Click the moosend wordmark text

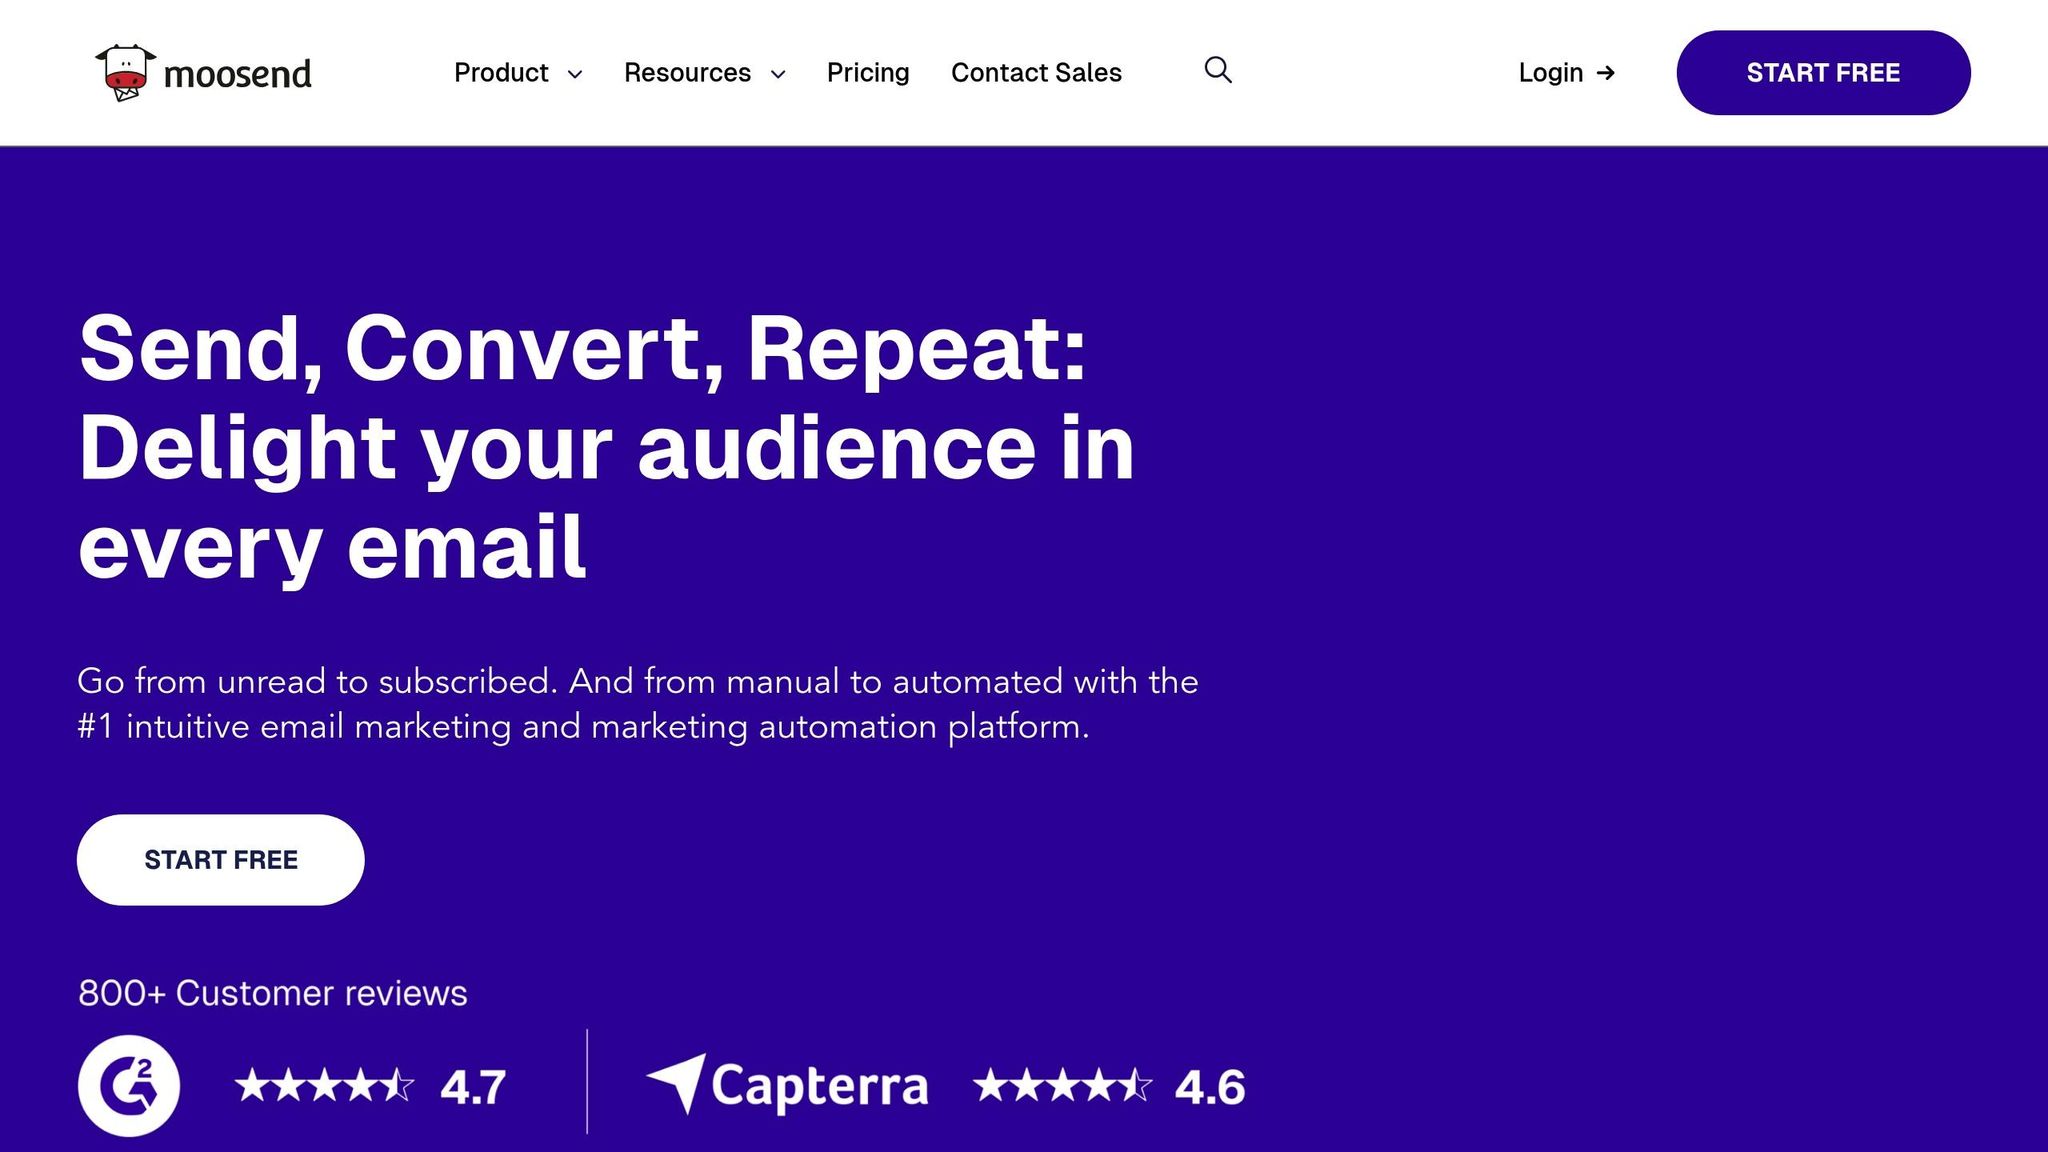point(237,74)
